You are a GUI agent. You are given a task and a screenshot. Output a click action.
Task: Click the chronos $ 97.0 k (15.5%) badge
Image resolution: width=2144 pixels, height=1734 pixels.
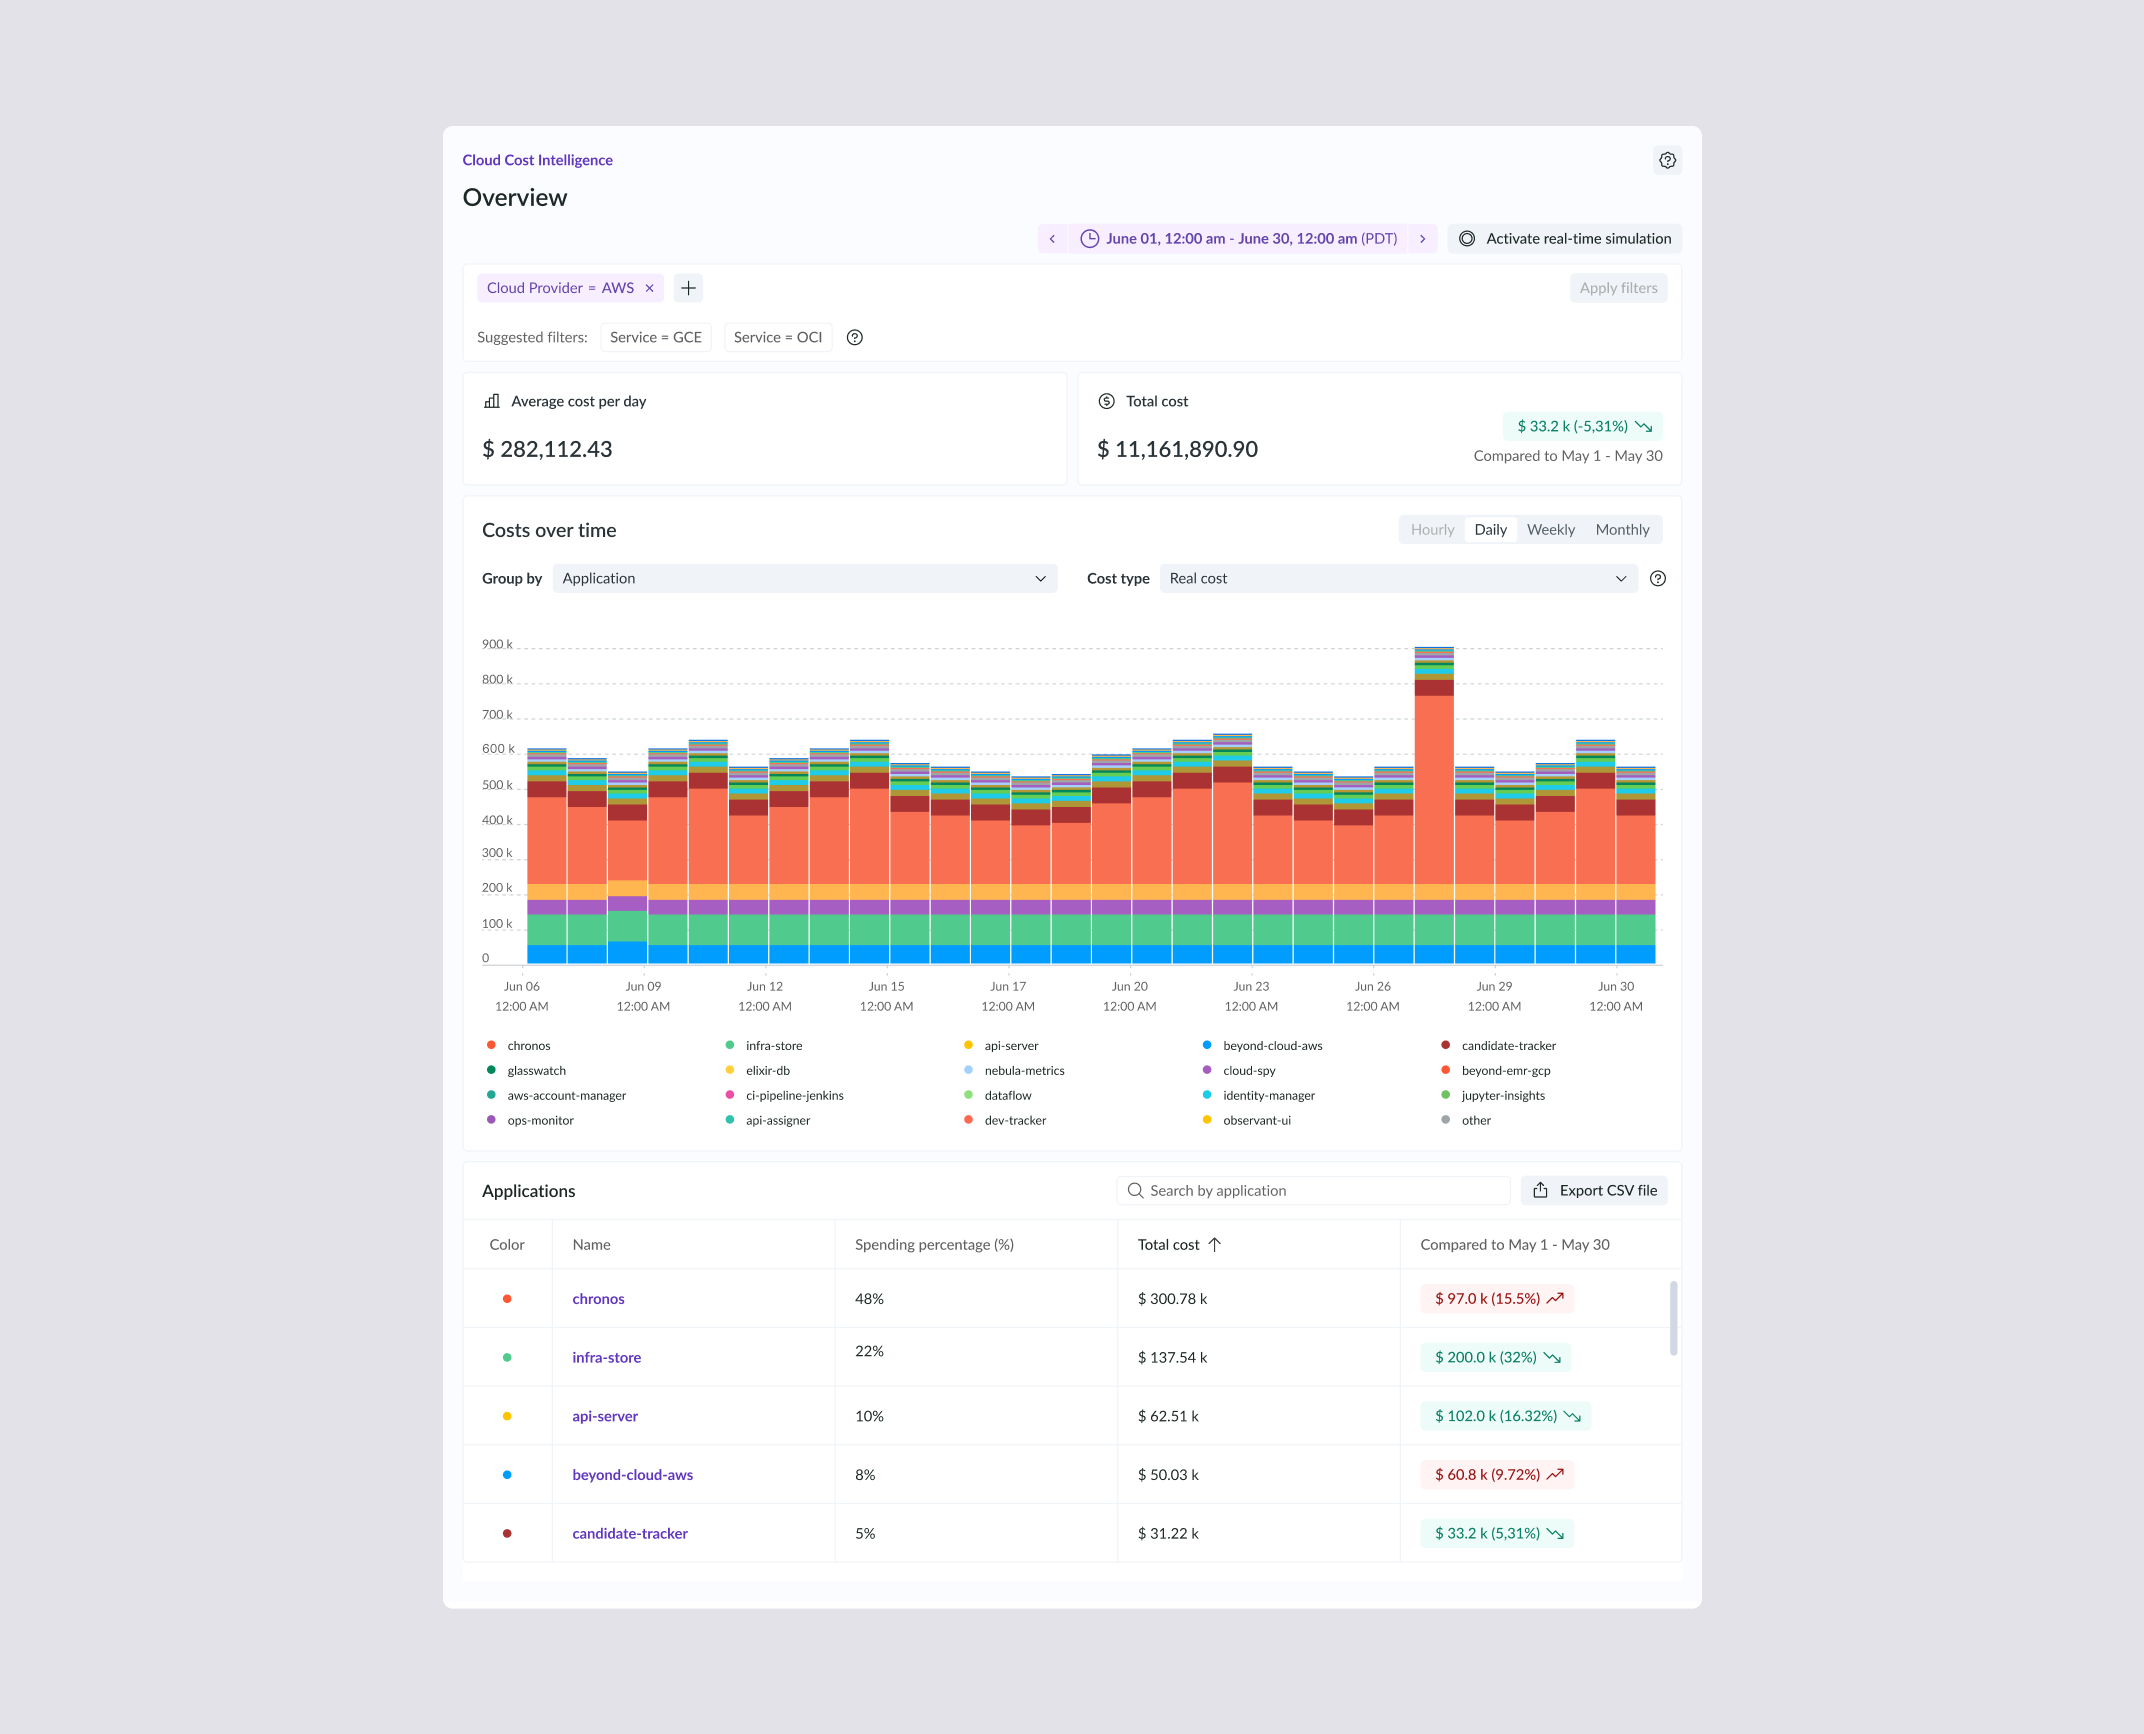point(1497,1299)
